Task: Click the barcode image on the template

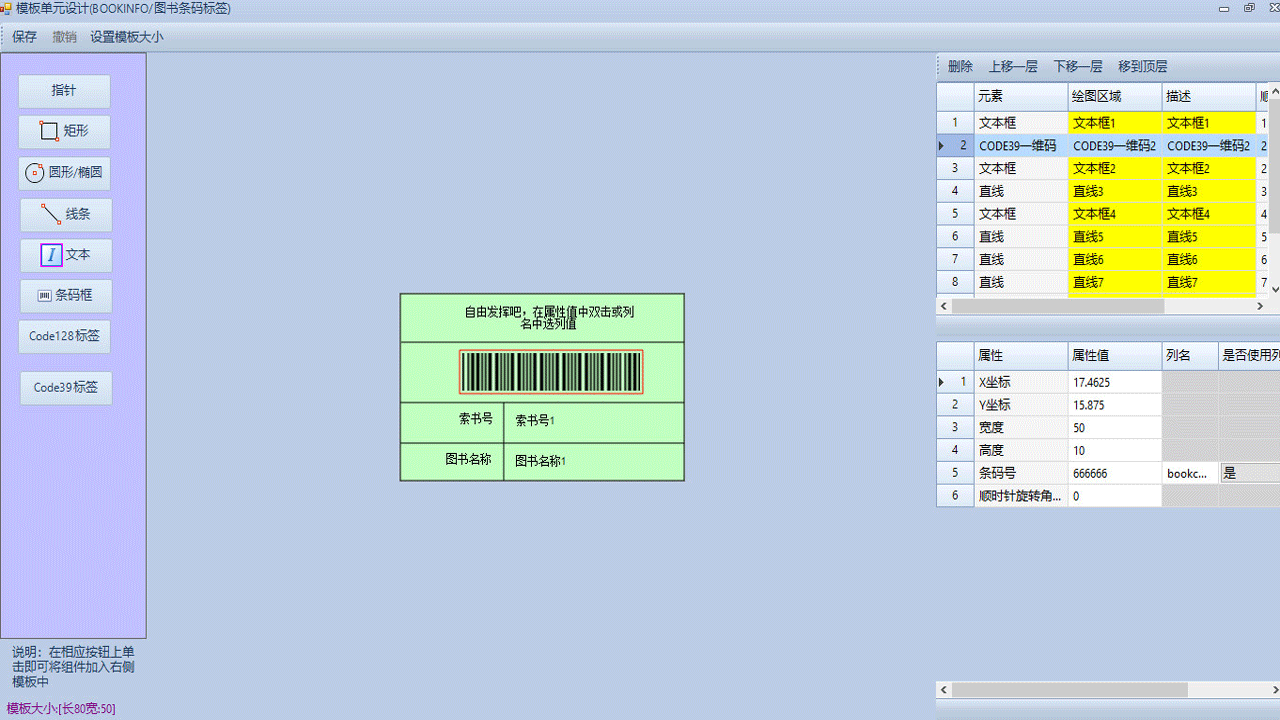Action: pos(551,372)
